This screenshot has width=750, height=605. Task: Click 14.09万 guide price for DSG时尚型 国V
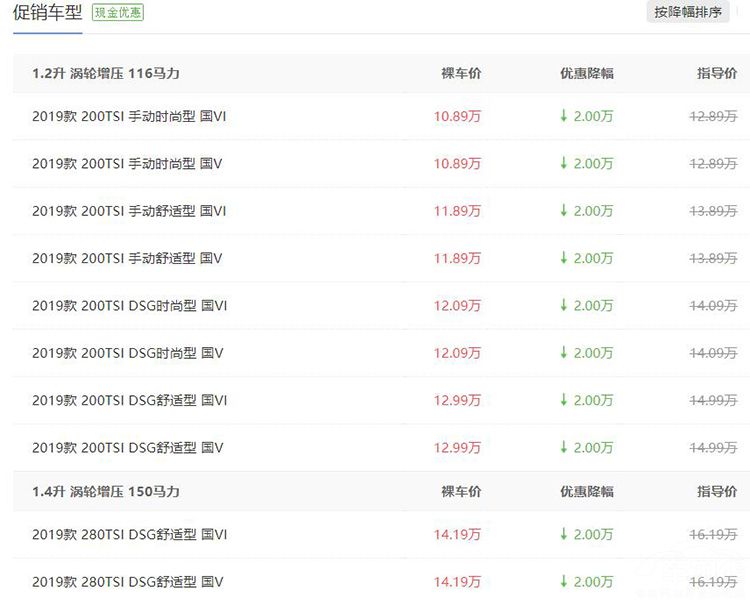(x=713, y=353)
